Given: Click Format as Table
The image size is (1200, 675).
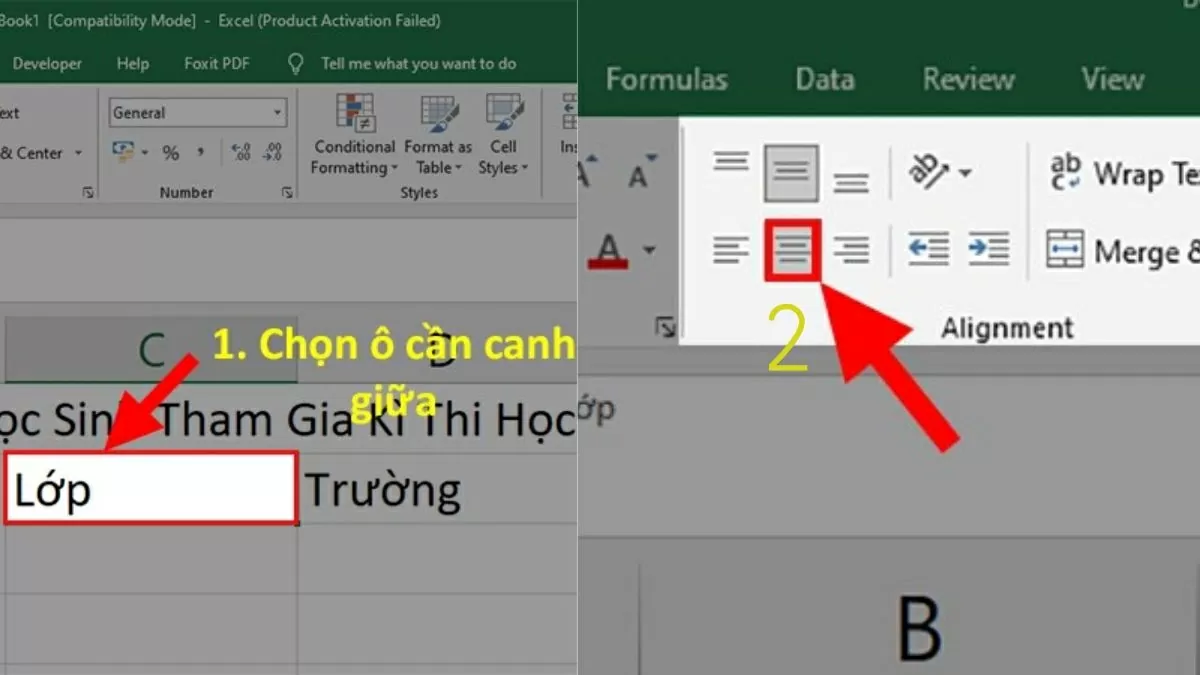Looking at the screenshot, I should [x=437, y=140].
